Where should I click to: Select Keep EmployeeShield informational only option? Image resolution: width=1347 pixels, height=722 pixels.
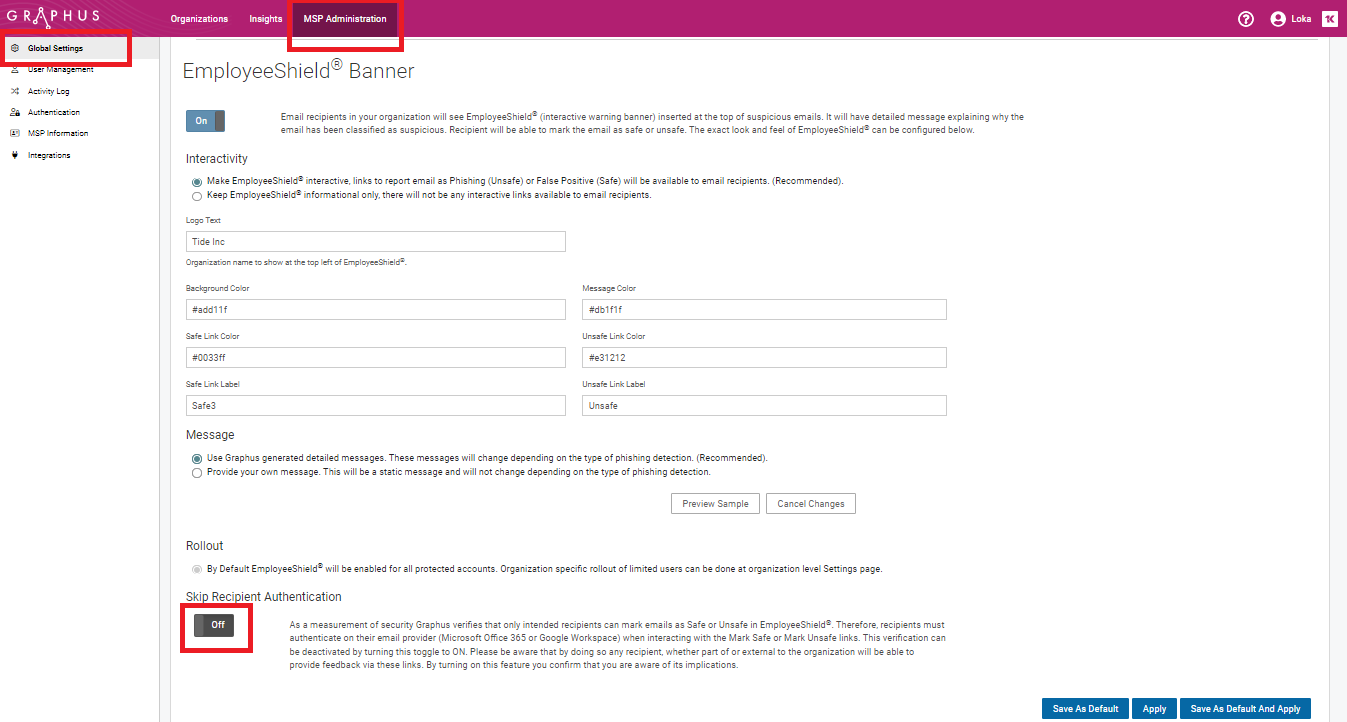click(x=197, y=196)
